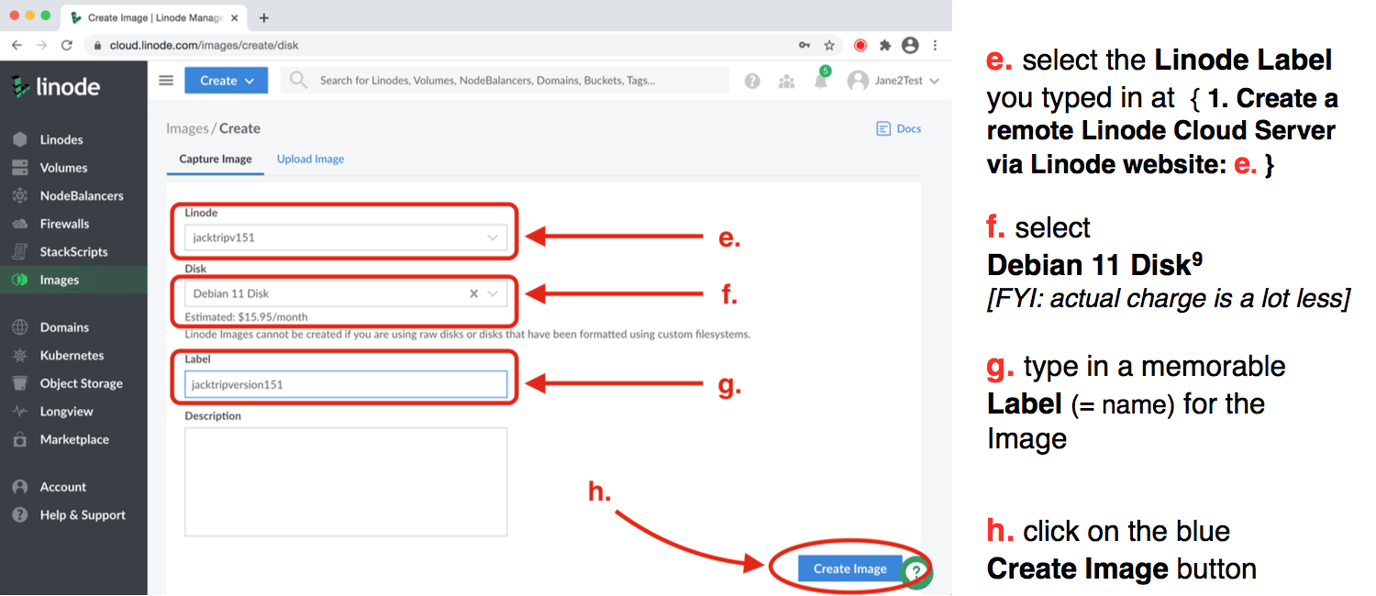Open Firewalls in sidebar
Image resolution: width=1376 pixels, height=596 pixels.
(x=64, y=224)
